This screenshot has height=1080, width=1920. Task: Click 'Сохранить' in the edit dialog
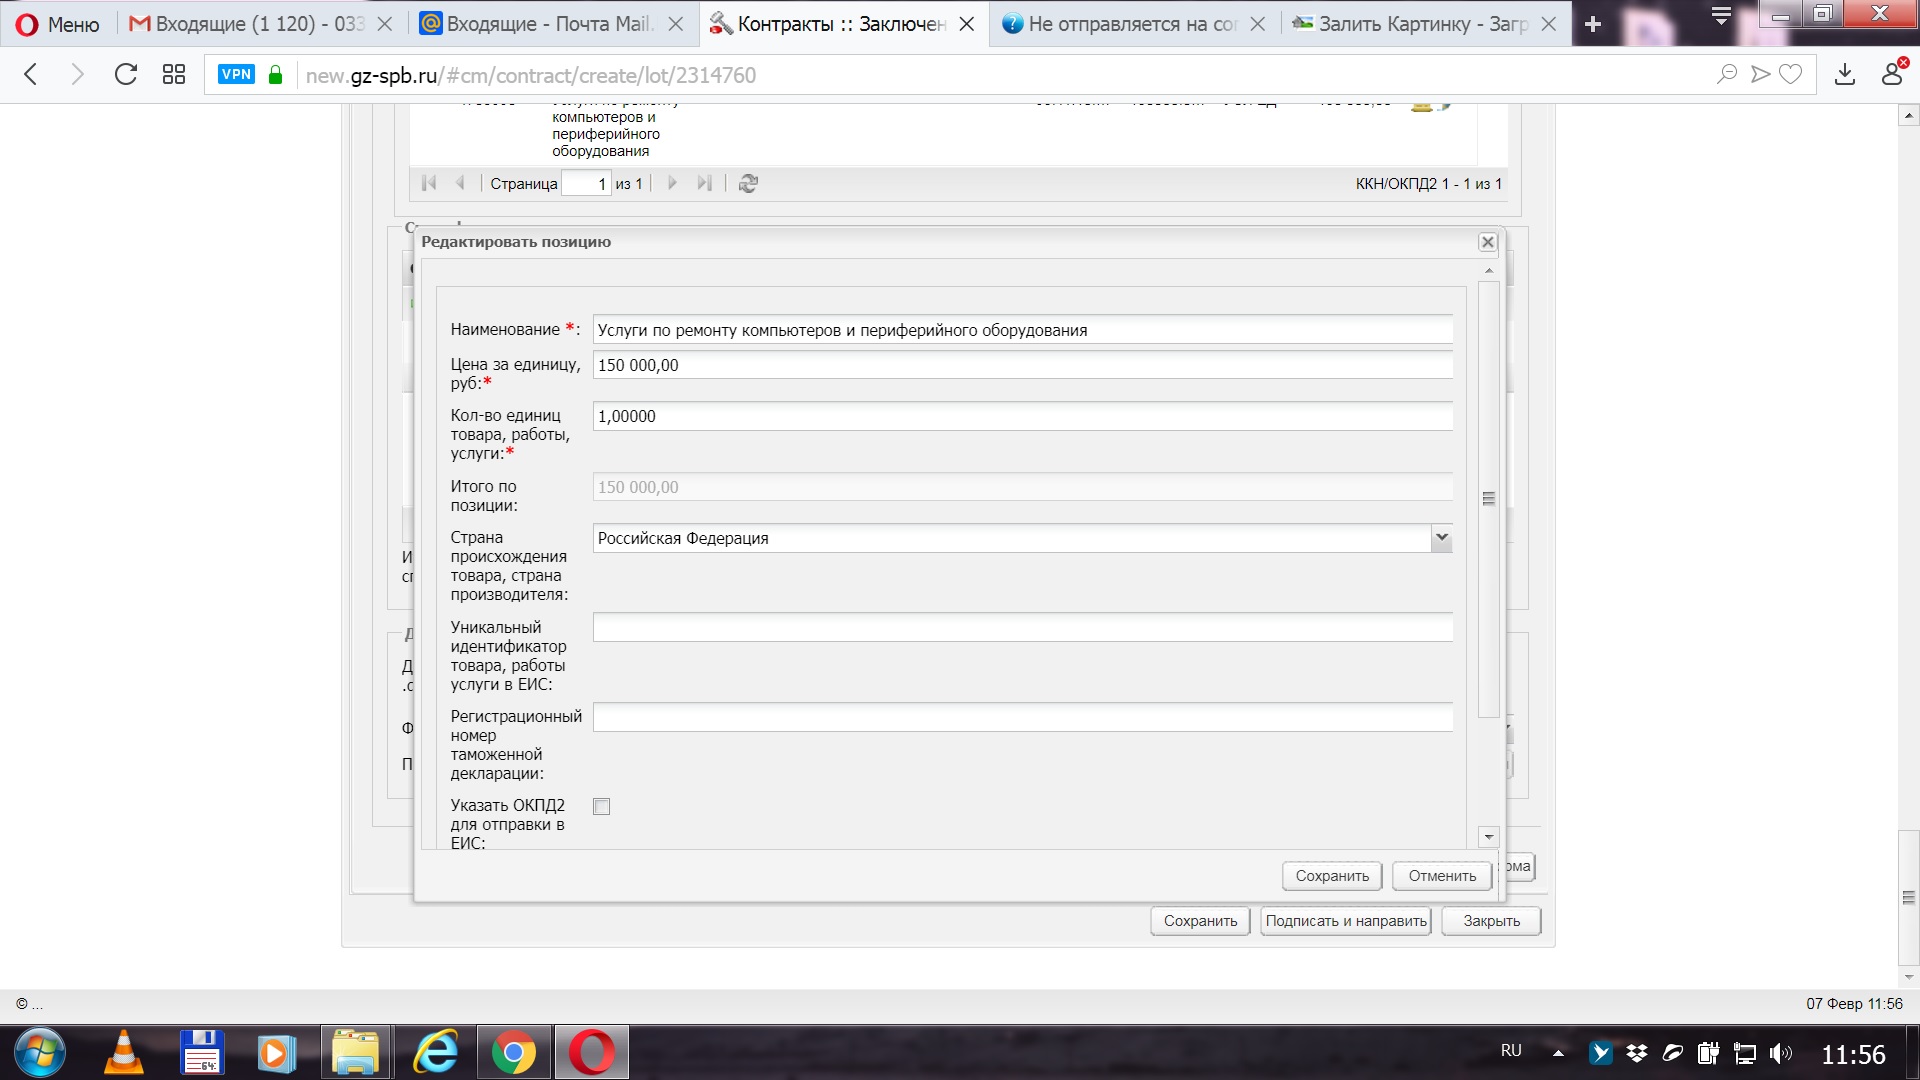tap(1332, 876)
